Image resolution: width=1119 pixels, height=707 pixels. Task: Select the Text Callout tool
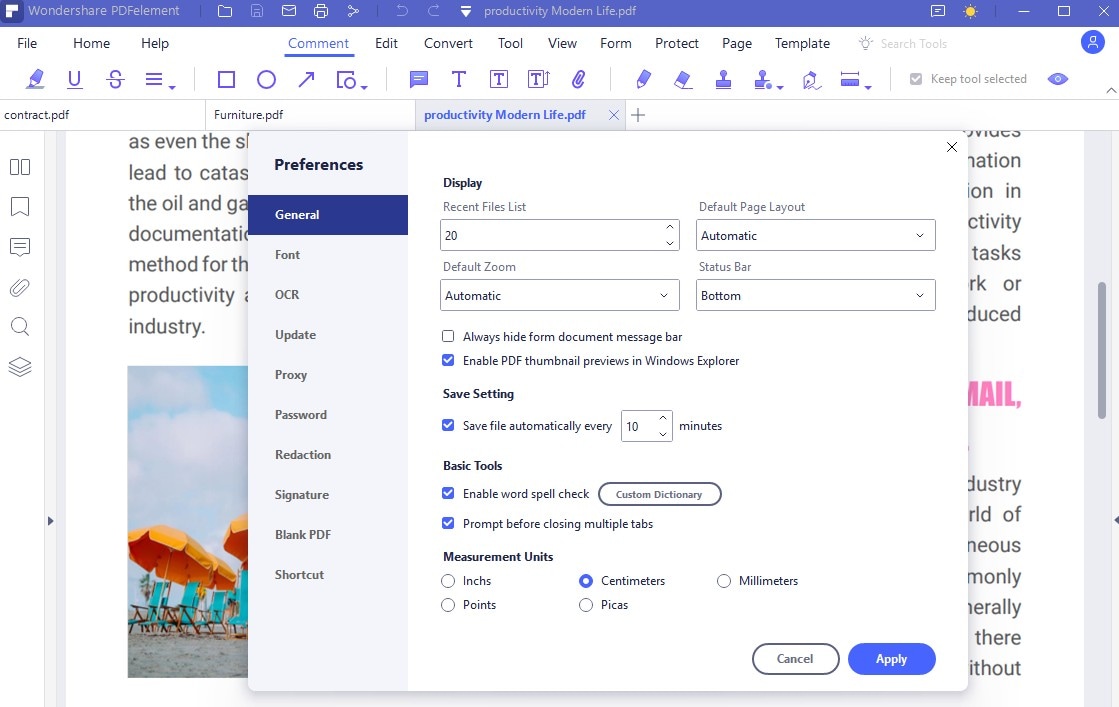tap(538, 79)
